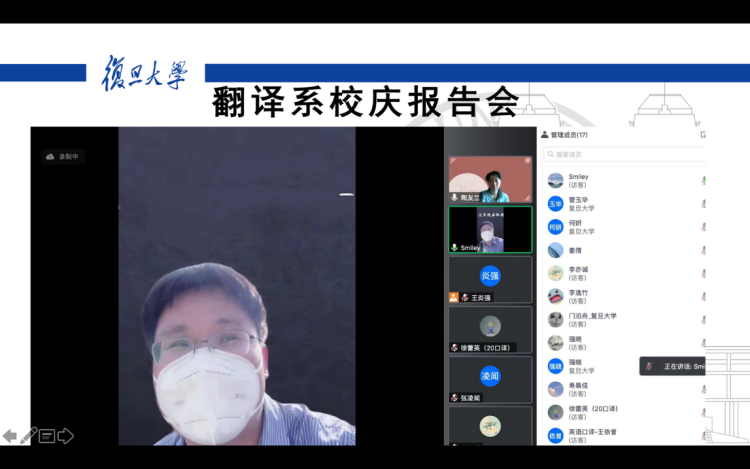
Task: Select member 何妍 in the member list
Action: point(582,227)
